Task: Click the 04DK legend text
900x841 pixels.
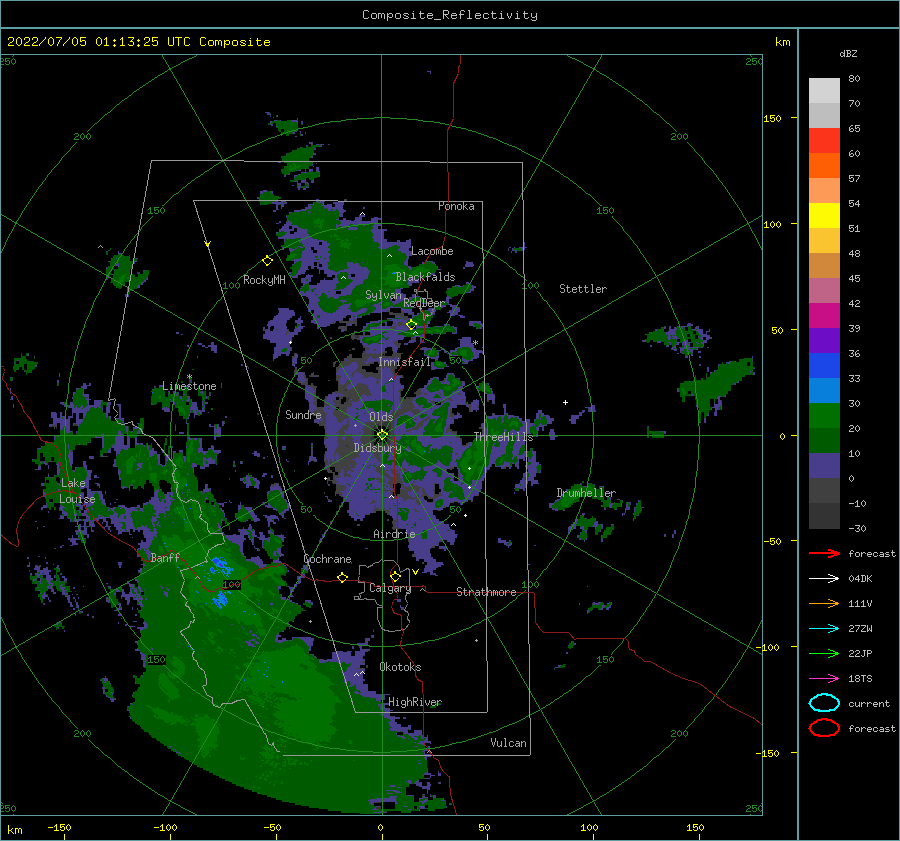Action: tap(860, 579)
